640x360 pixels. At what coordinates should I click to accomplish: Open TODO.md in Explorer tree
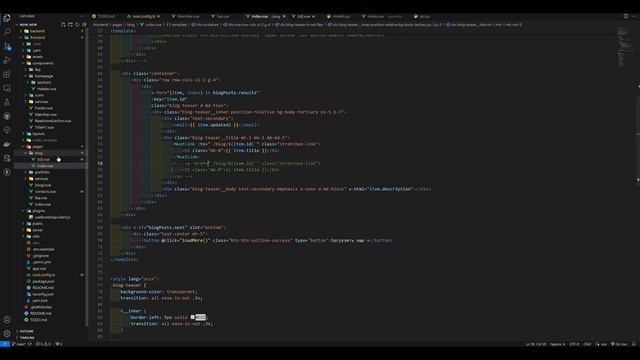pos(38,320)
